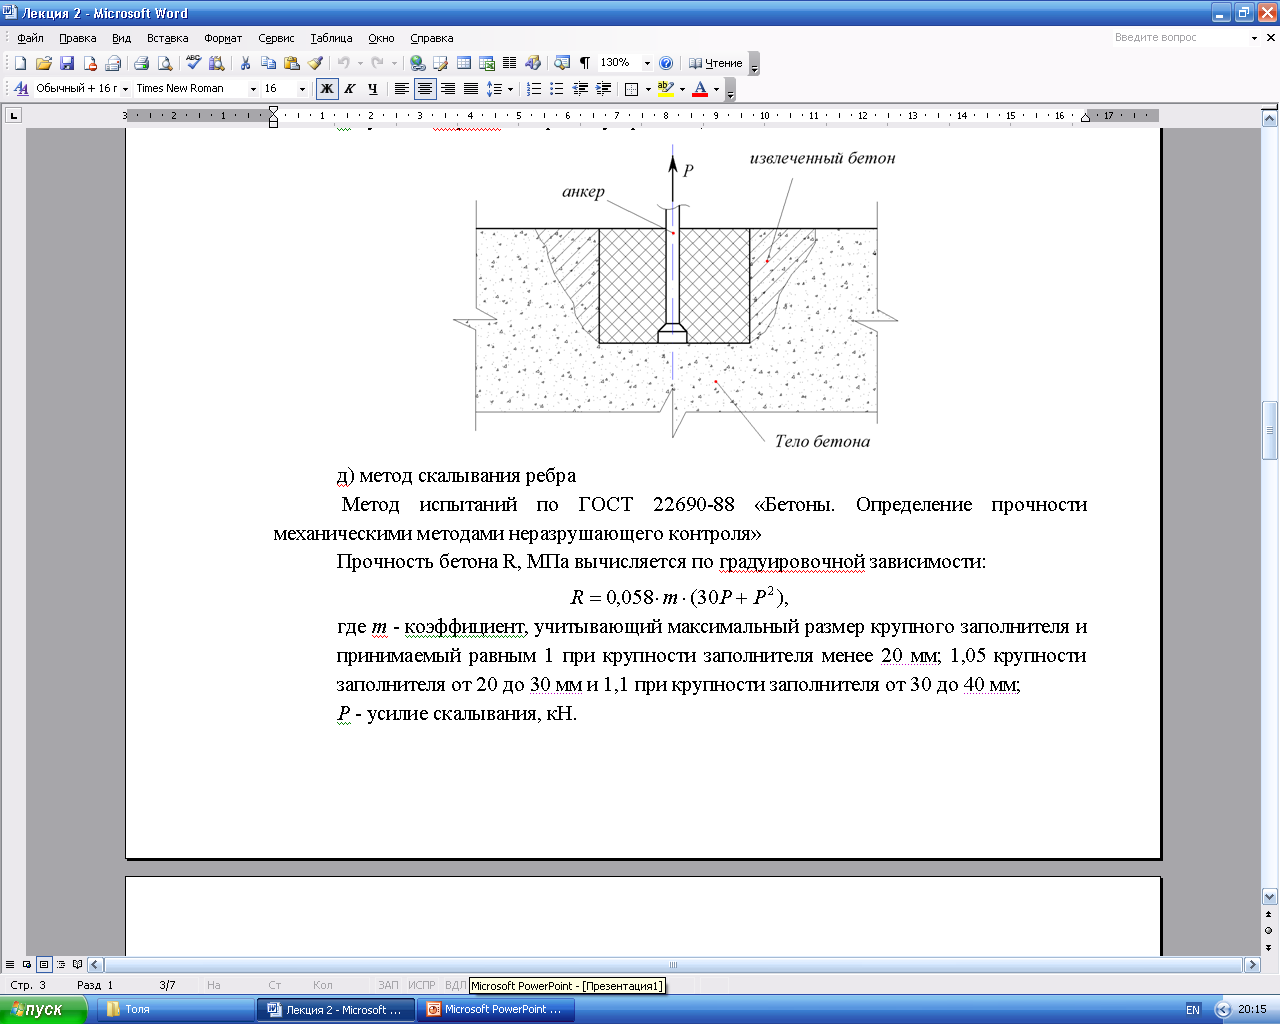Open the Times New Roman font dropdown
This screenshot has width=1280, height=1024.
click(253, 89)
